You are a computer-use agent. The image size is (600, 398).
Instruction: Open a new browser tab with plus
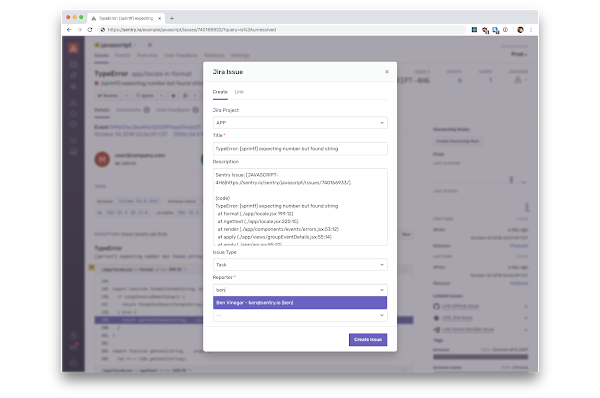pos(172,18)
